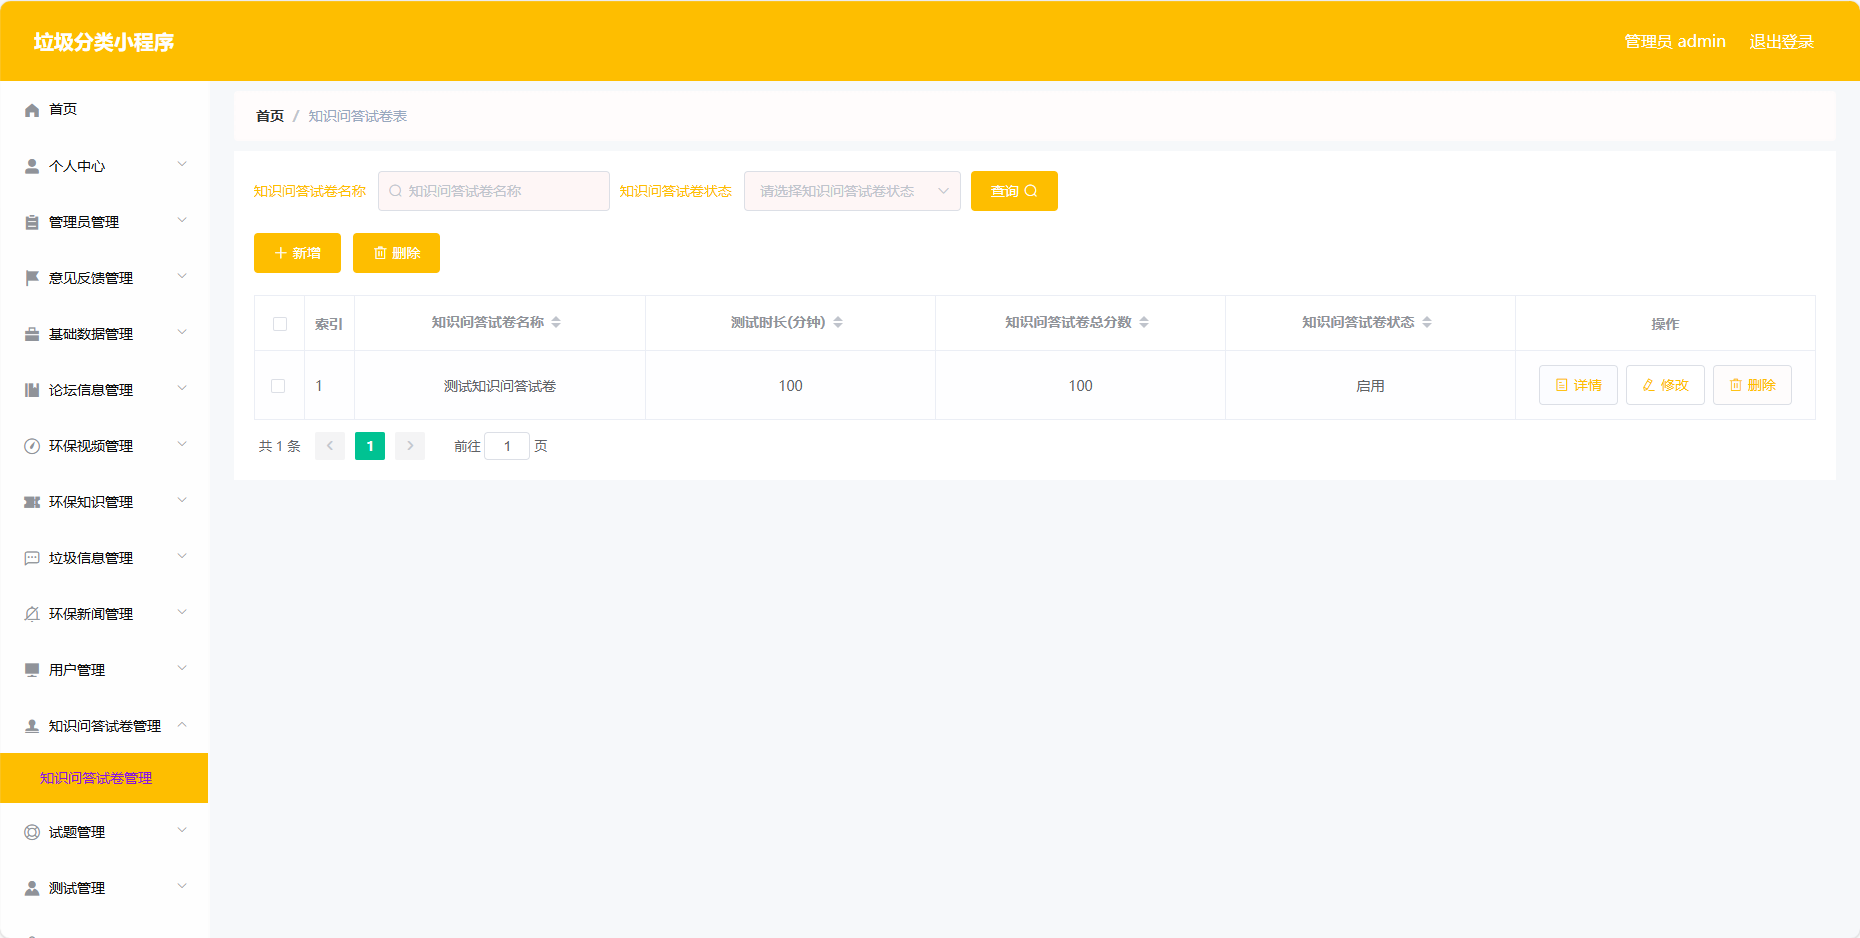This screenshot has width=1860, height=938.
Task: Click the chart icon beside 论坛信息管理
Action: coord(32,390)
